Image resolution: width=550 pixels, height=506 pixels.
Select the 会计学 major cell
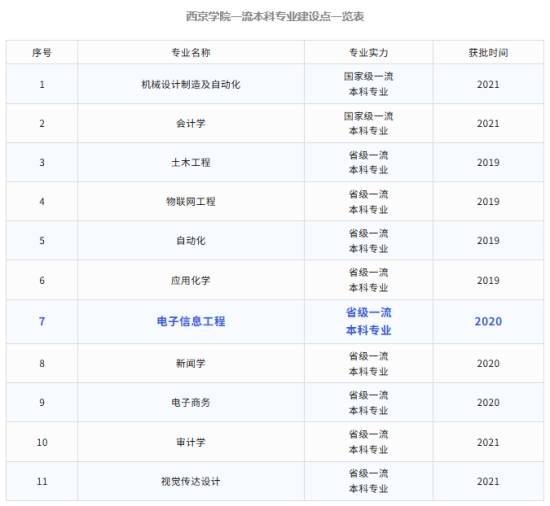pyautogui.click(x=191, y=123)
